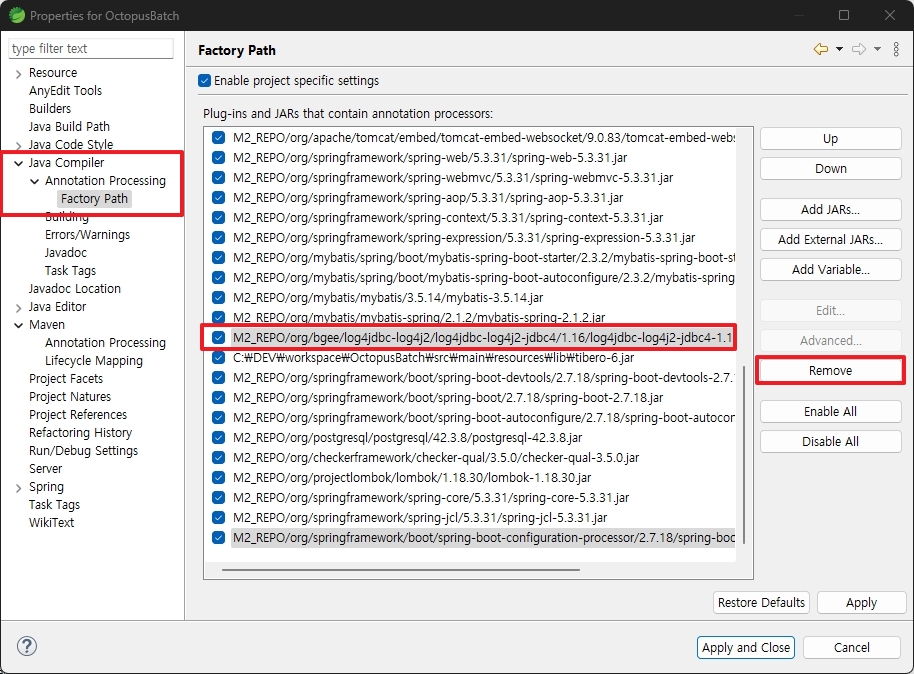
Task: Uncheck the tomcat-embed-websocket jar entry
Action: coord(219,138)
